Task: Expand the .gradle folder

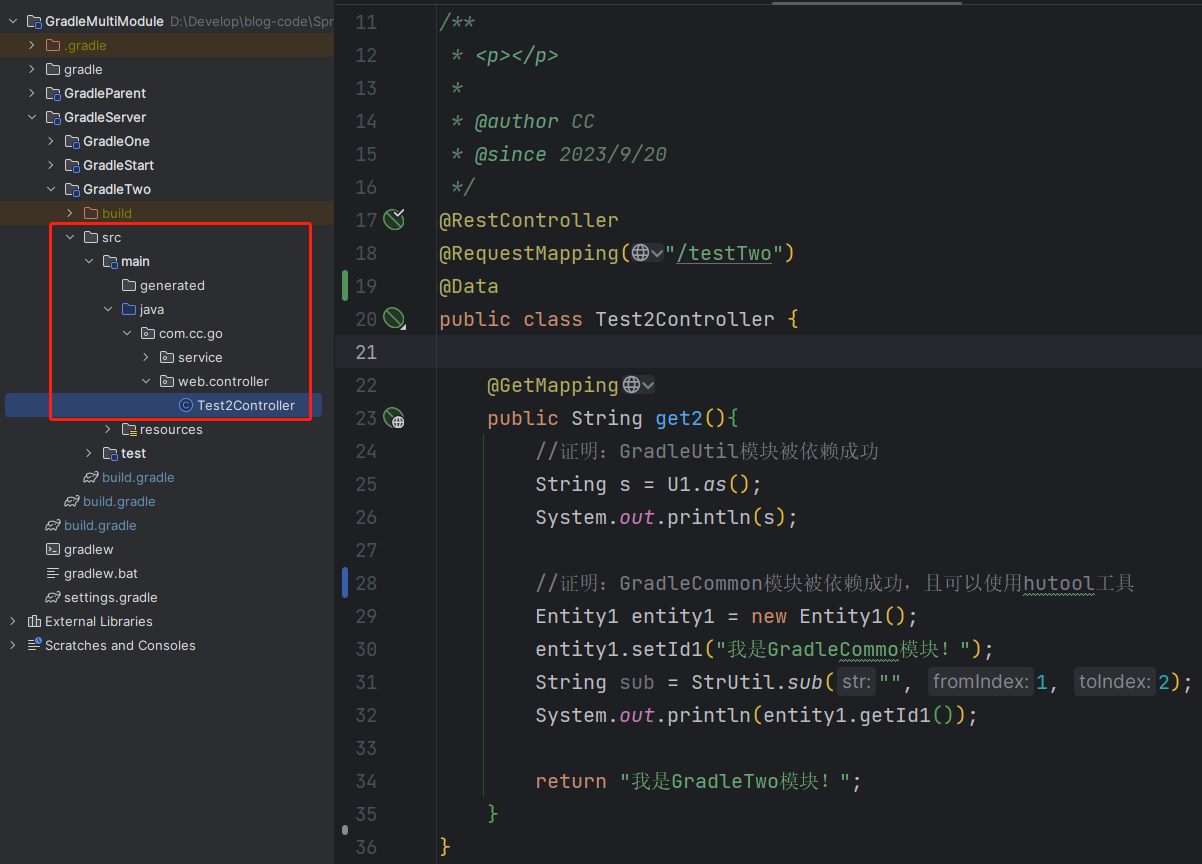Action: coord(32,45)
